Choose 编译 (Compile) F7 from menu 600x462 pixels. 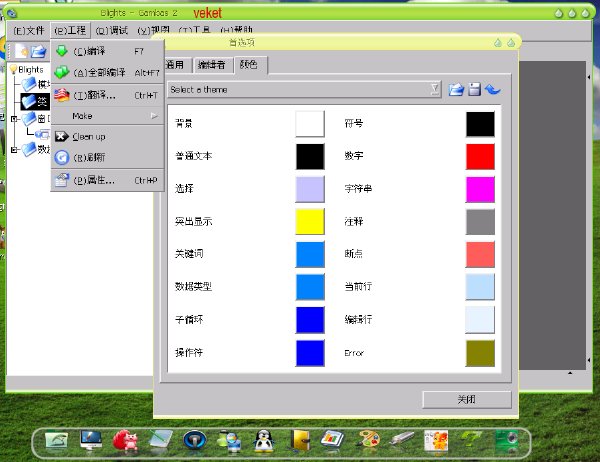click(x=108, y=51)
